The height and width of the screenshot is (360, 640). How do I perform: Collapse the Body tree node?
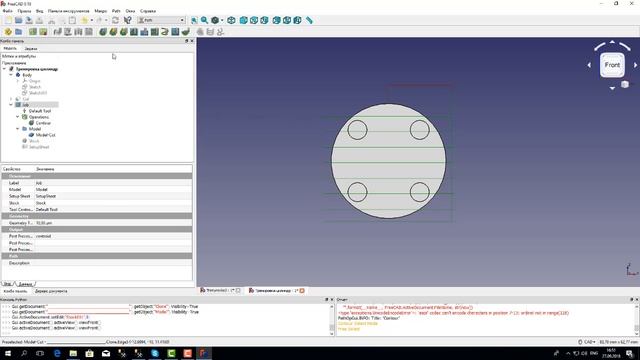(11, 75)
